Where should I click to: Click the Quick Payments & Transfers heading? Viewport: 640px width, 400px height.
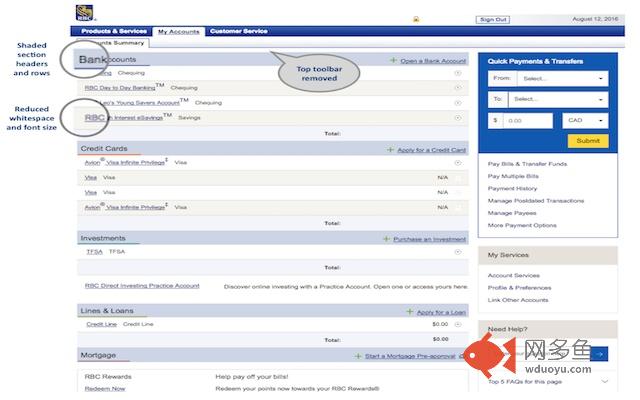(535, 61)
